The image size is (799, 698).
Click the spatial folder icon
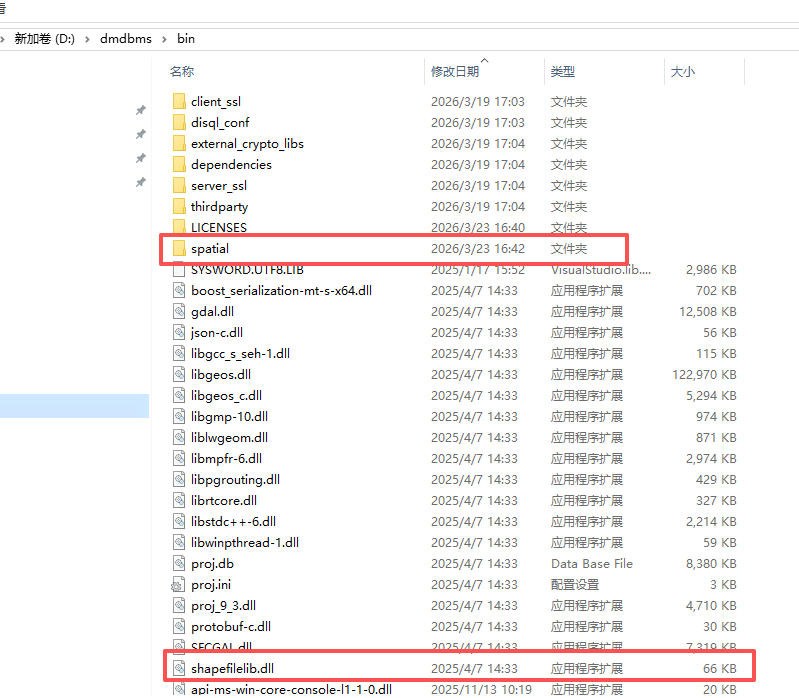179,248
